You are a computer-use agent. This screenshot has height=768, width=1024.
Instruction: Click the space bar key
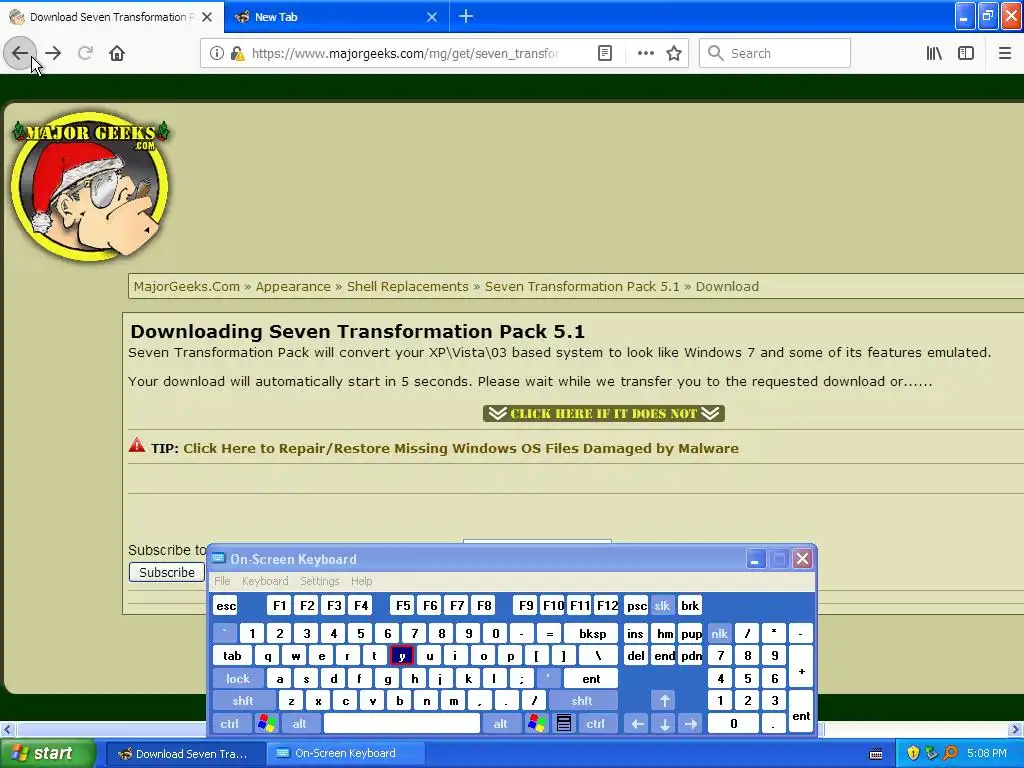402,724
